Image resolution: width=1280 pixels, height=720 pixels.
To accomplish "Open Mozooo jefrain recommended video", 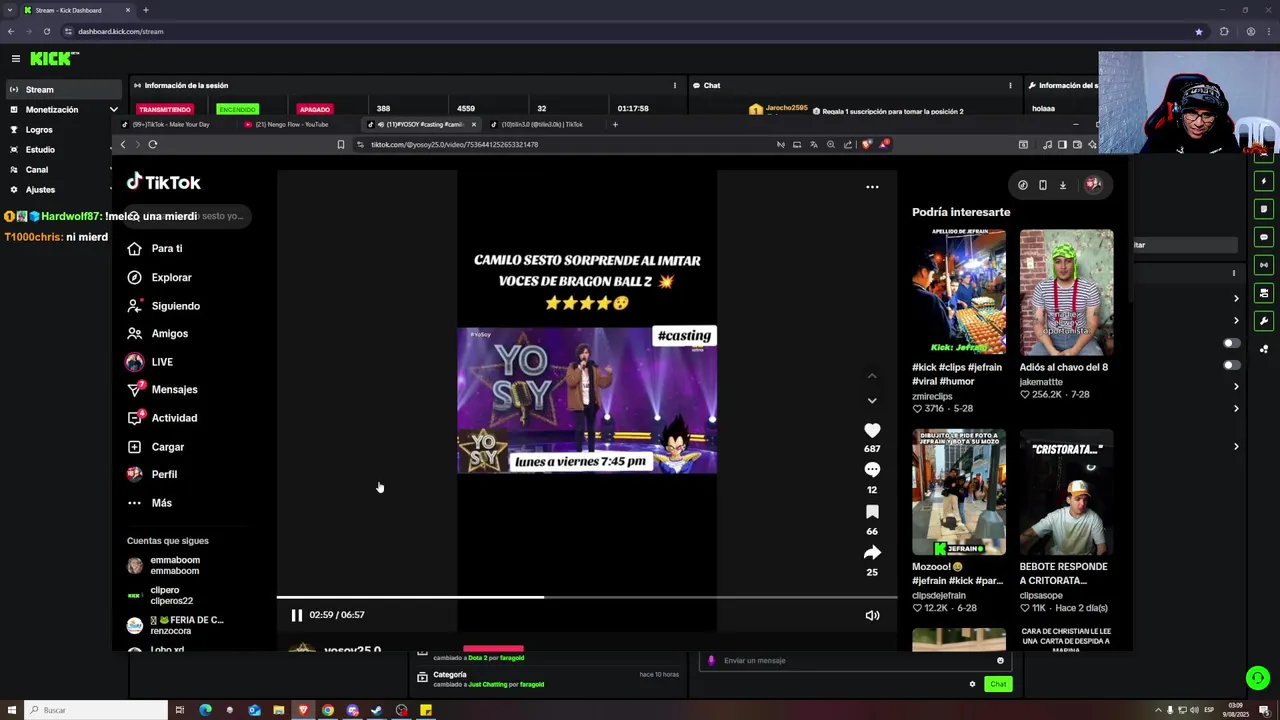I will pos(958,493).
